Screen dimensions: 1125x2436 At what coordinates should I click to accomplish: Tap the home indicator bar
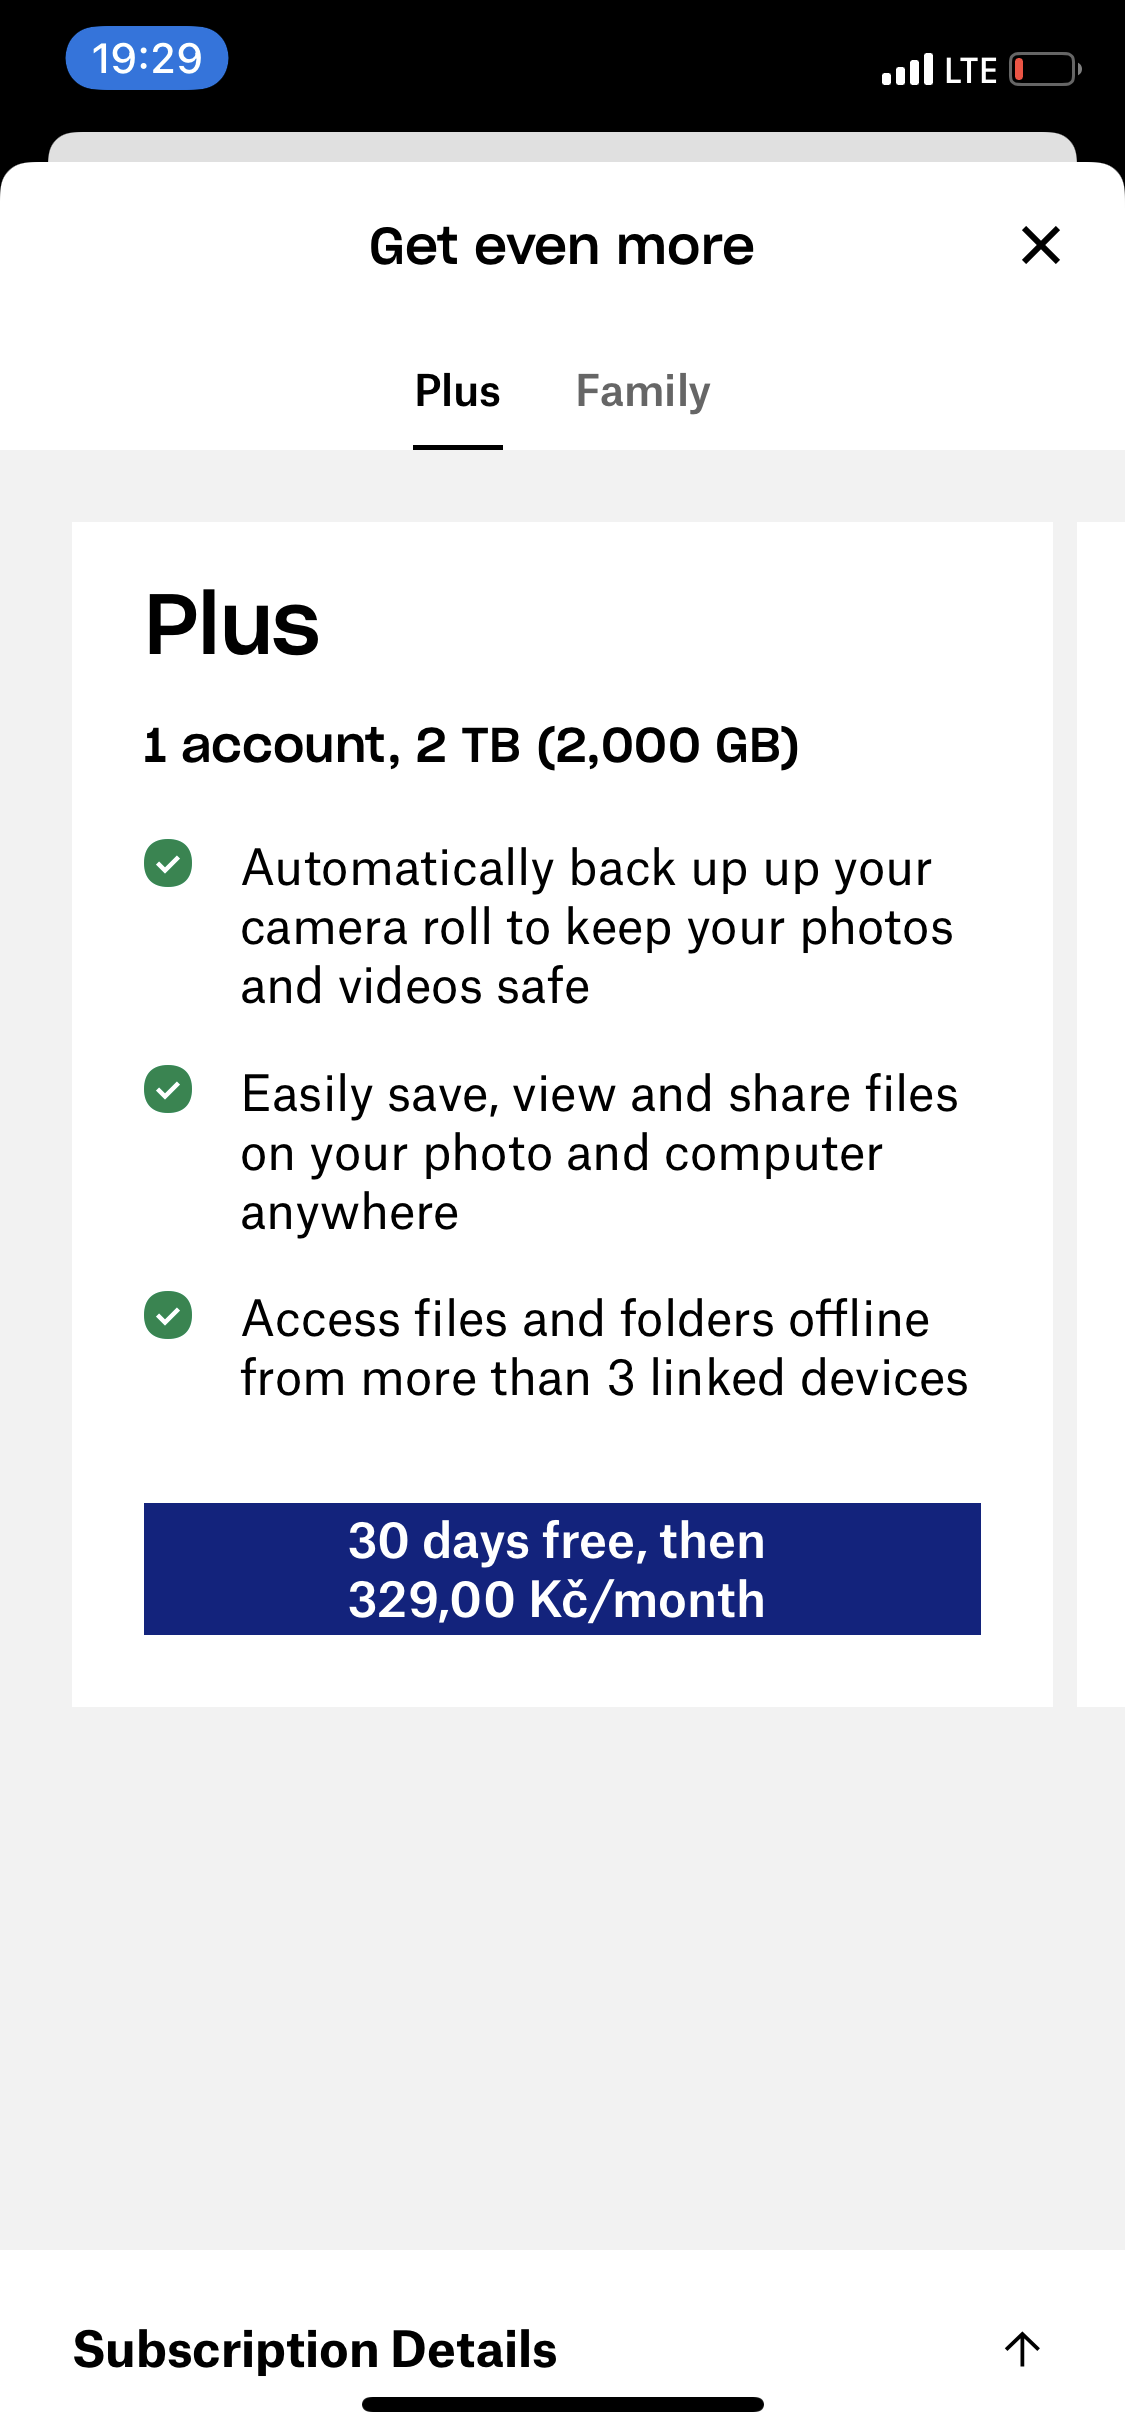pyautogui.click(x=562, y=2404)
